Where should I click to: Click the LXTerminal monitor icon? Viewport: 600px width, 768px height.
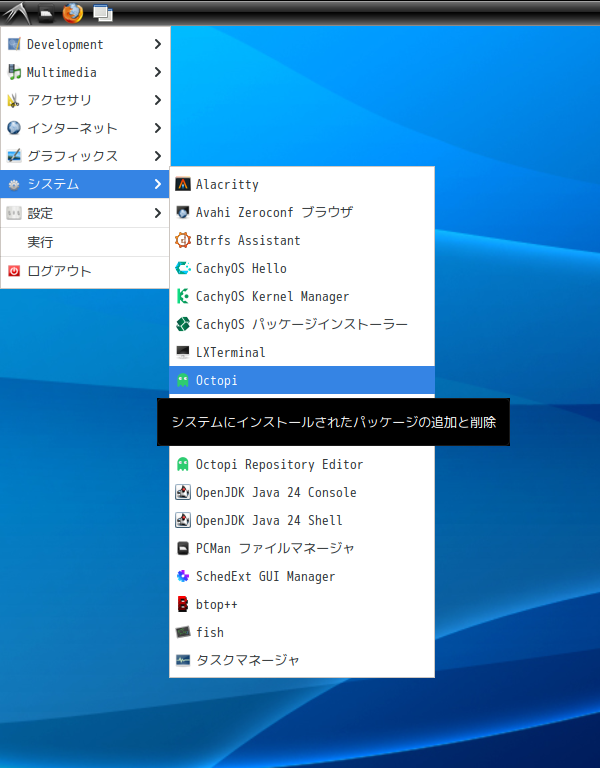(x=183, y=352)
